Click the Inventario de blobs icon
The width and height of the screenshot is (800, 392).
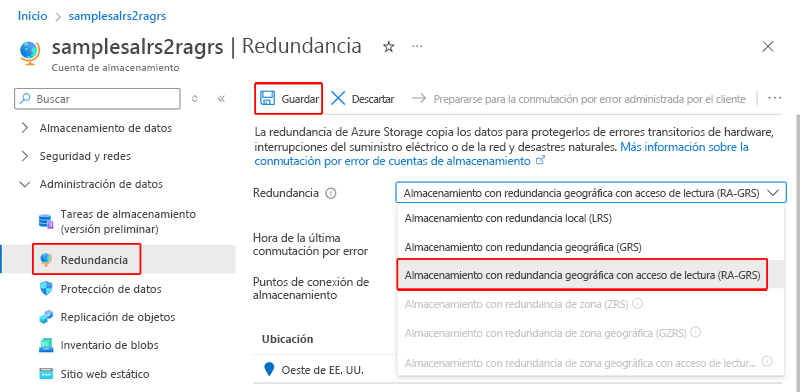tap(46, 345)
